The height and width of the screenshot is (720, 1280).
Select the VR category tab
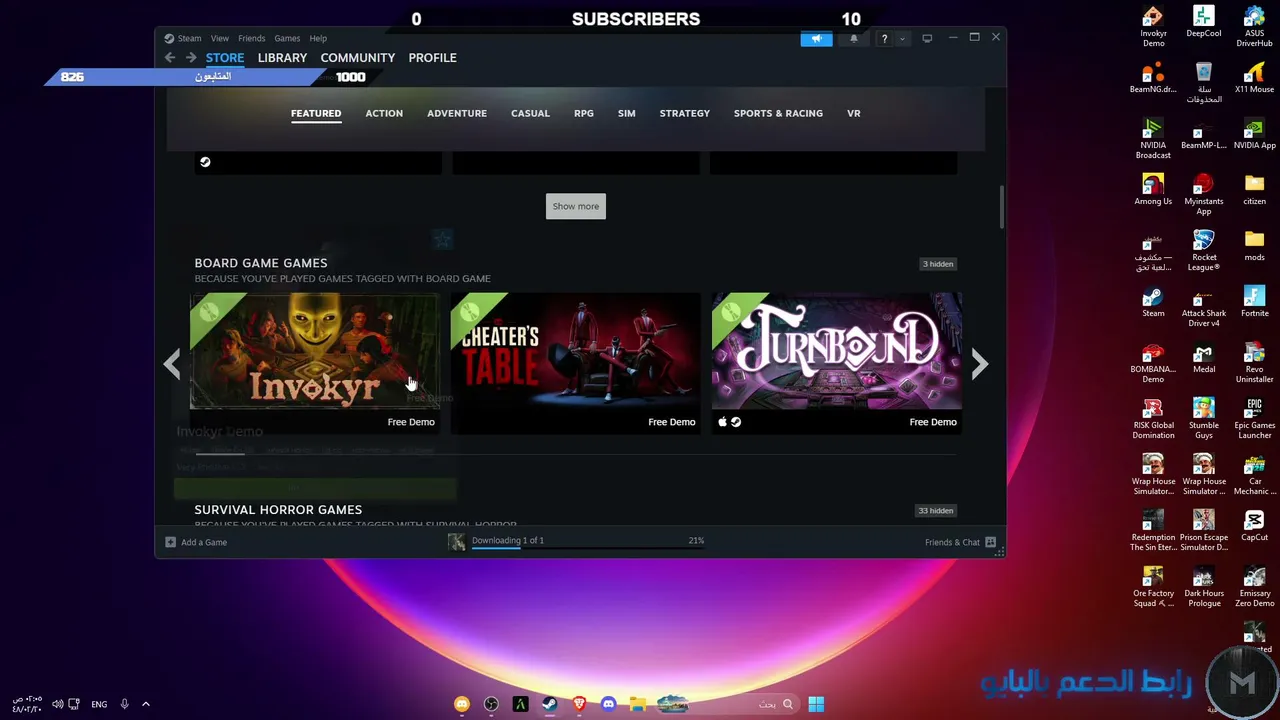[x=854, y=113]
